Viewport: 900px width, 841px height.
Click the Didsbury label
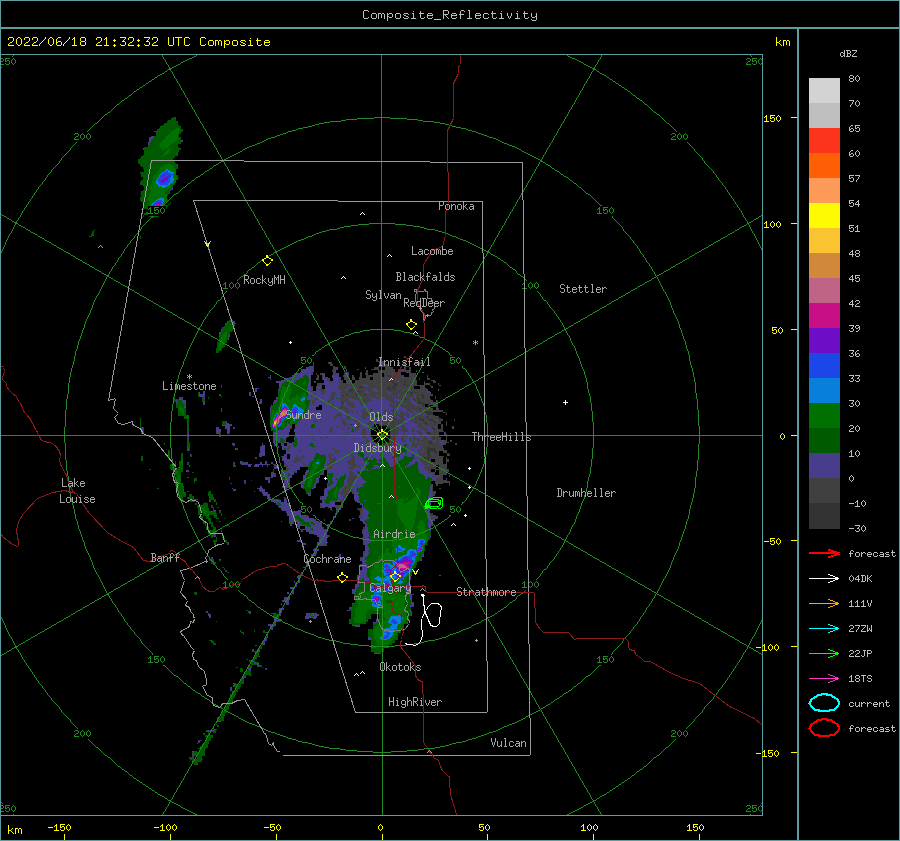coord(377,448)
